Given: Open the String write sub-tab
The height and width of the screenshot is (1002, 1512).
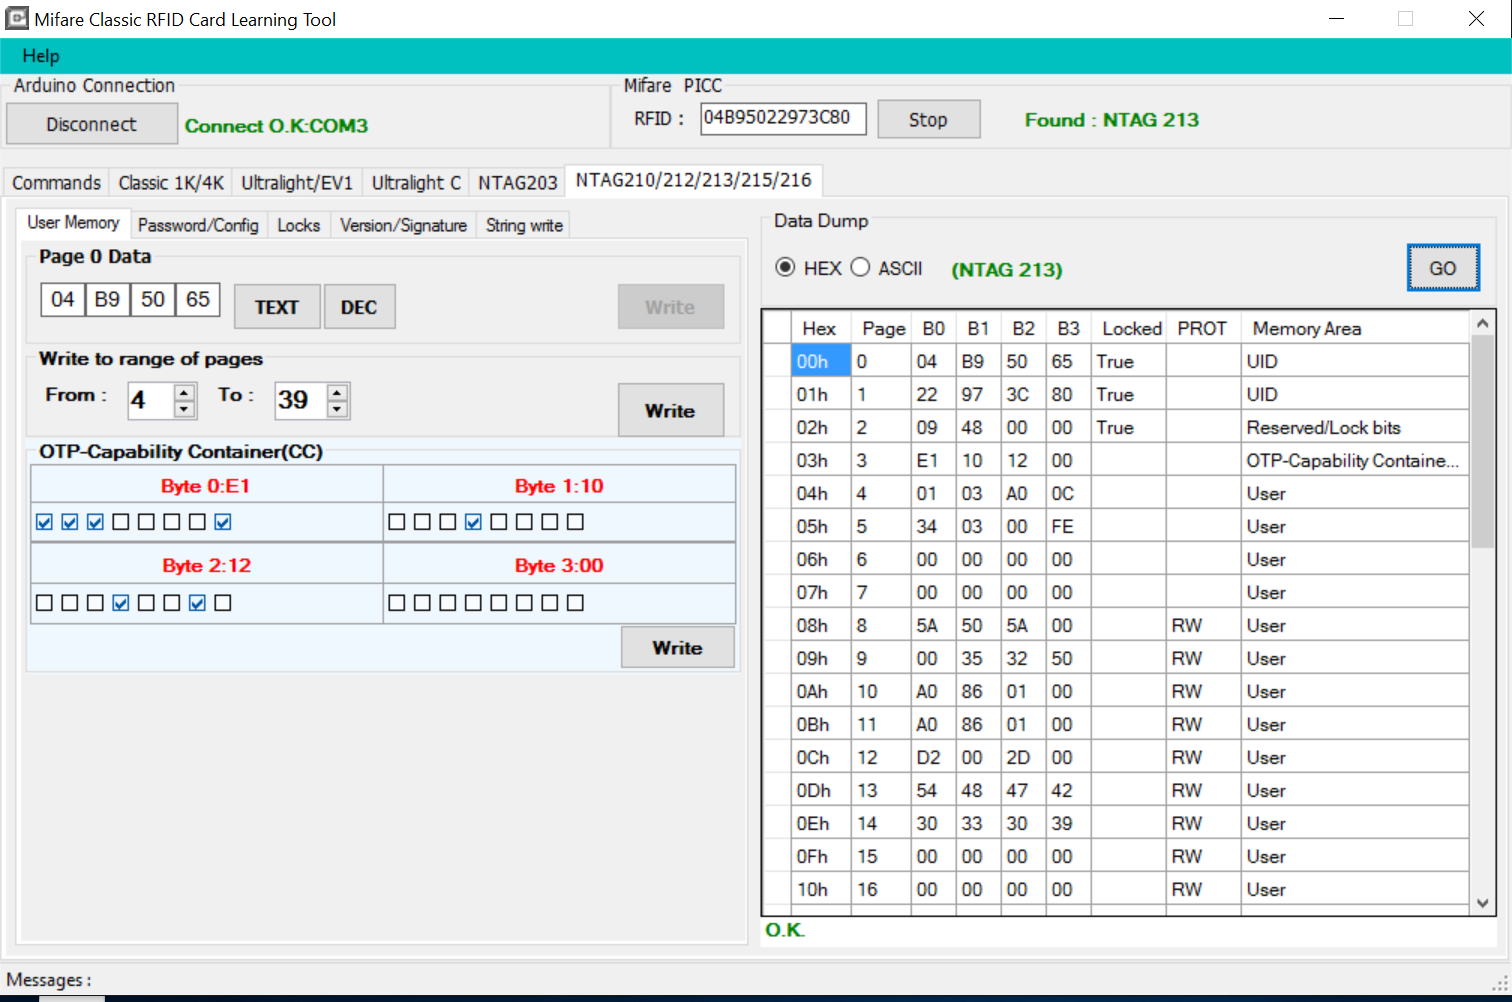Looking at the screenshot, I should click(524, 225).
